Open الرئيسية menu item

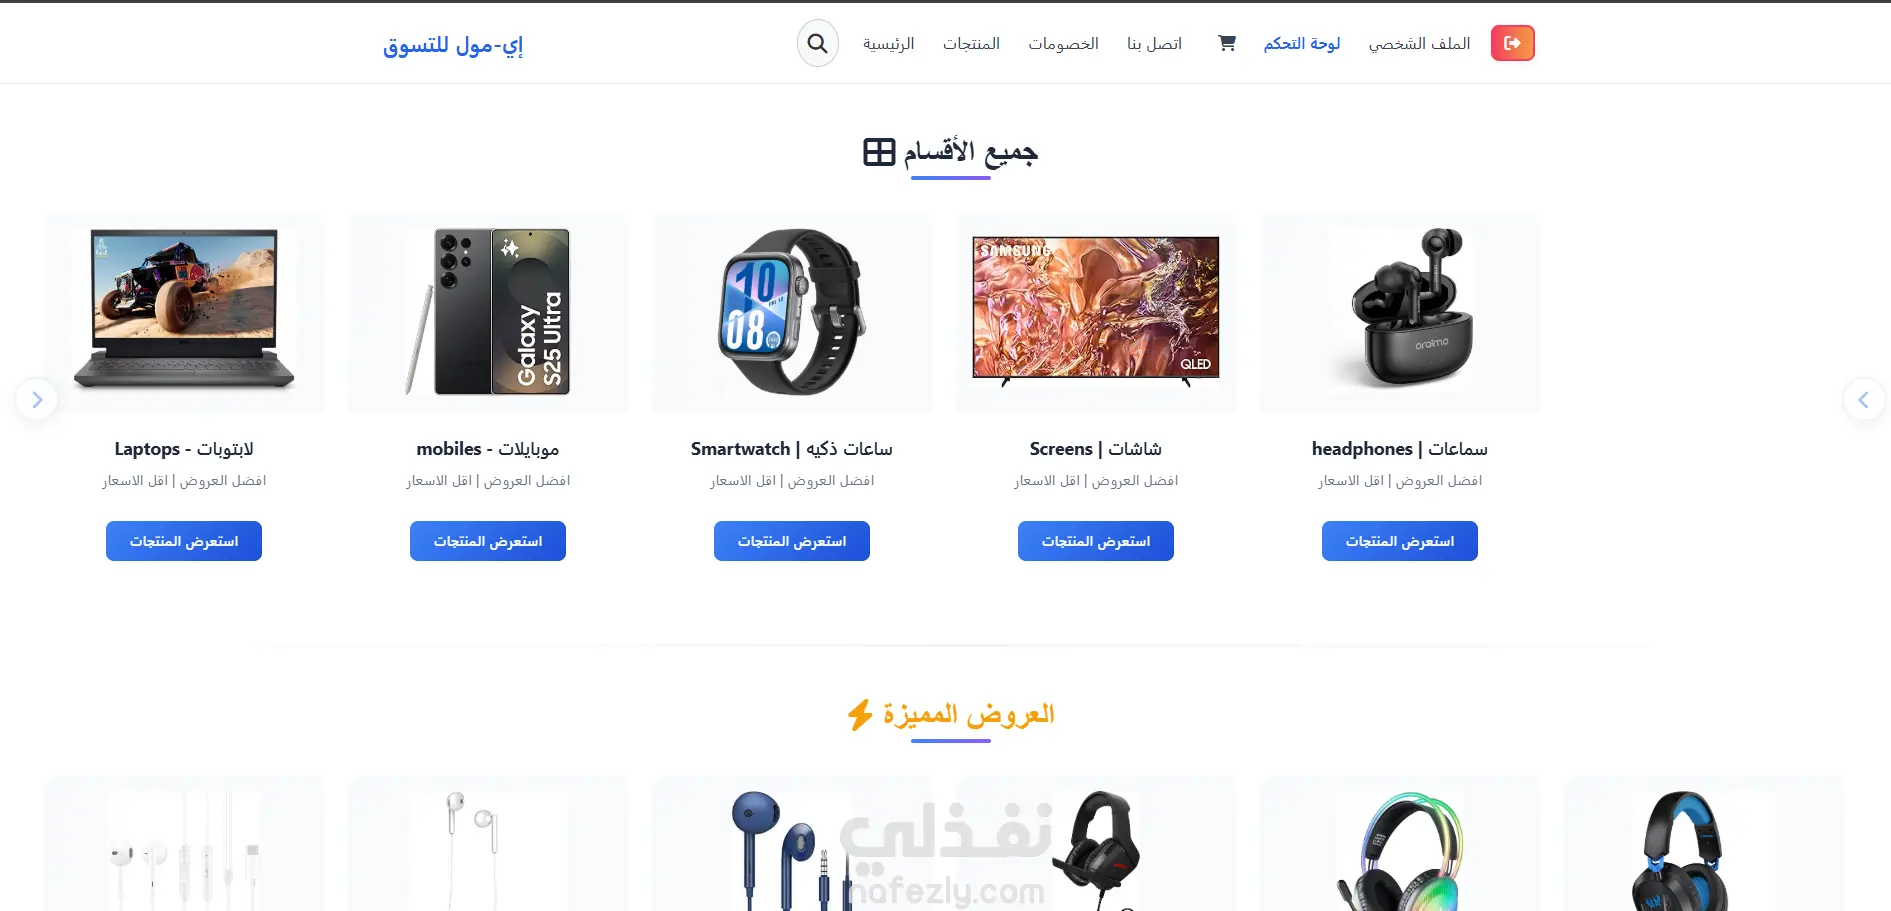889,44
